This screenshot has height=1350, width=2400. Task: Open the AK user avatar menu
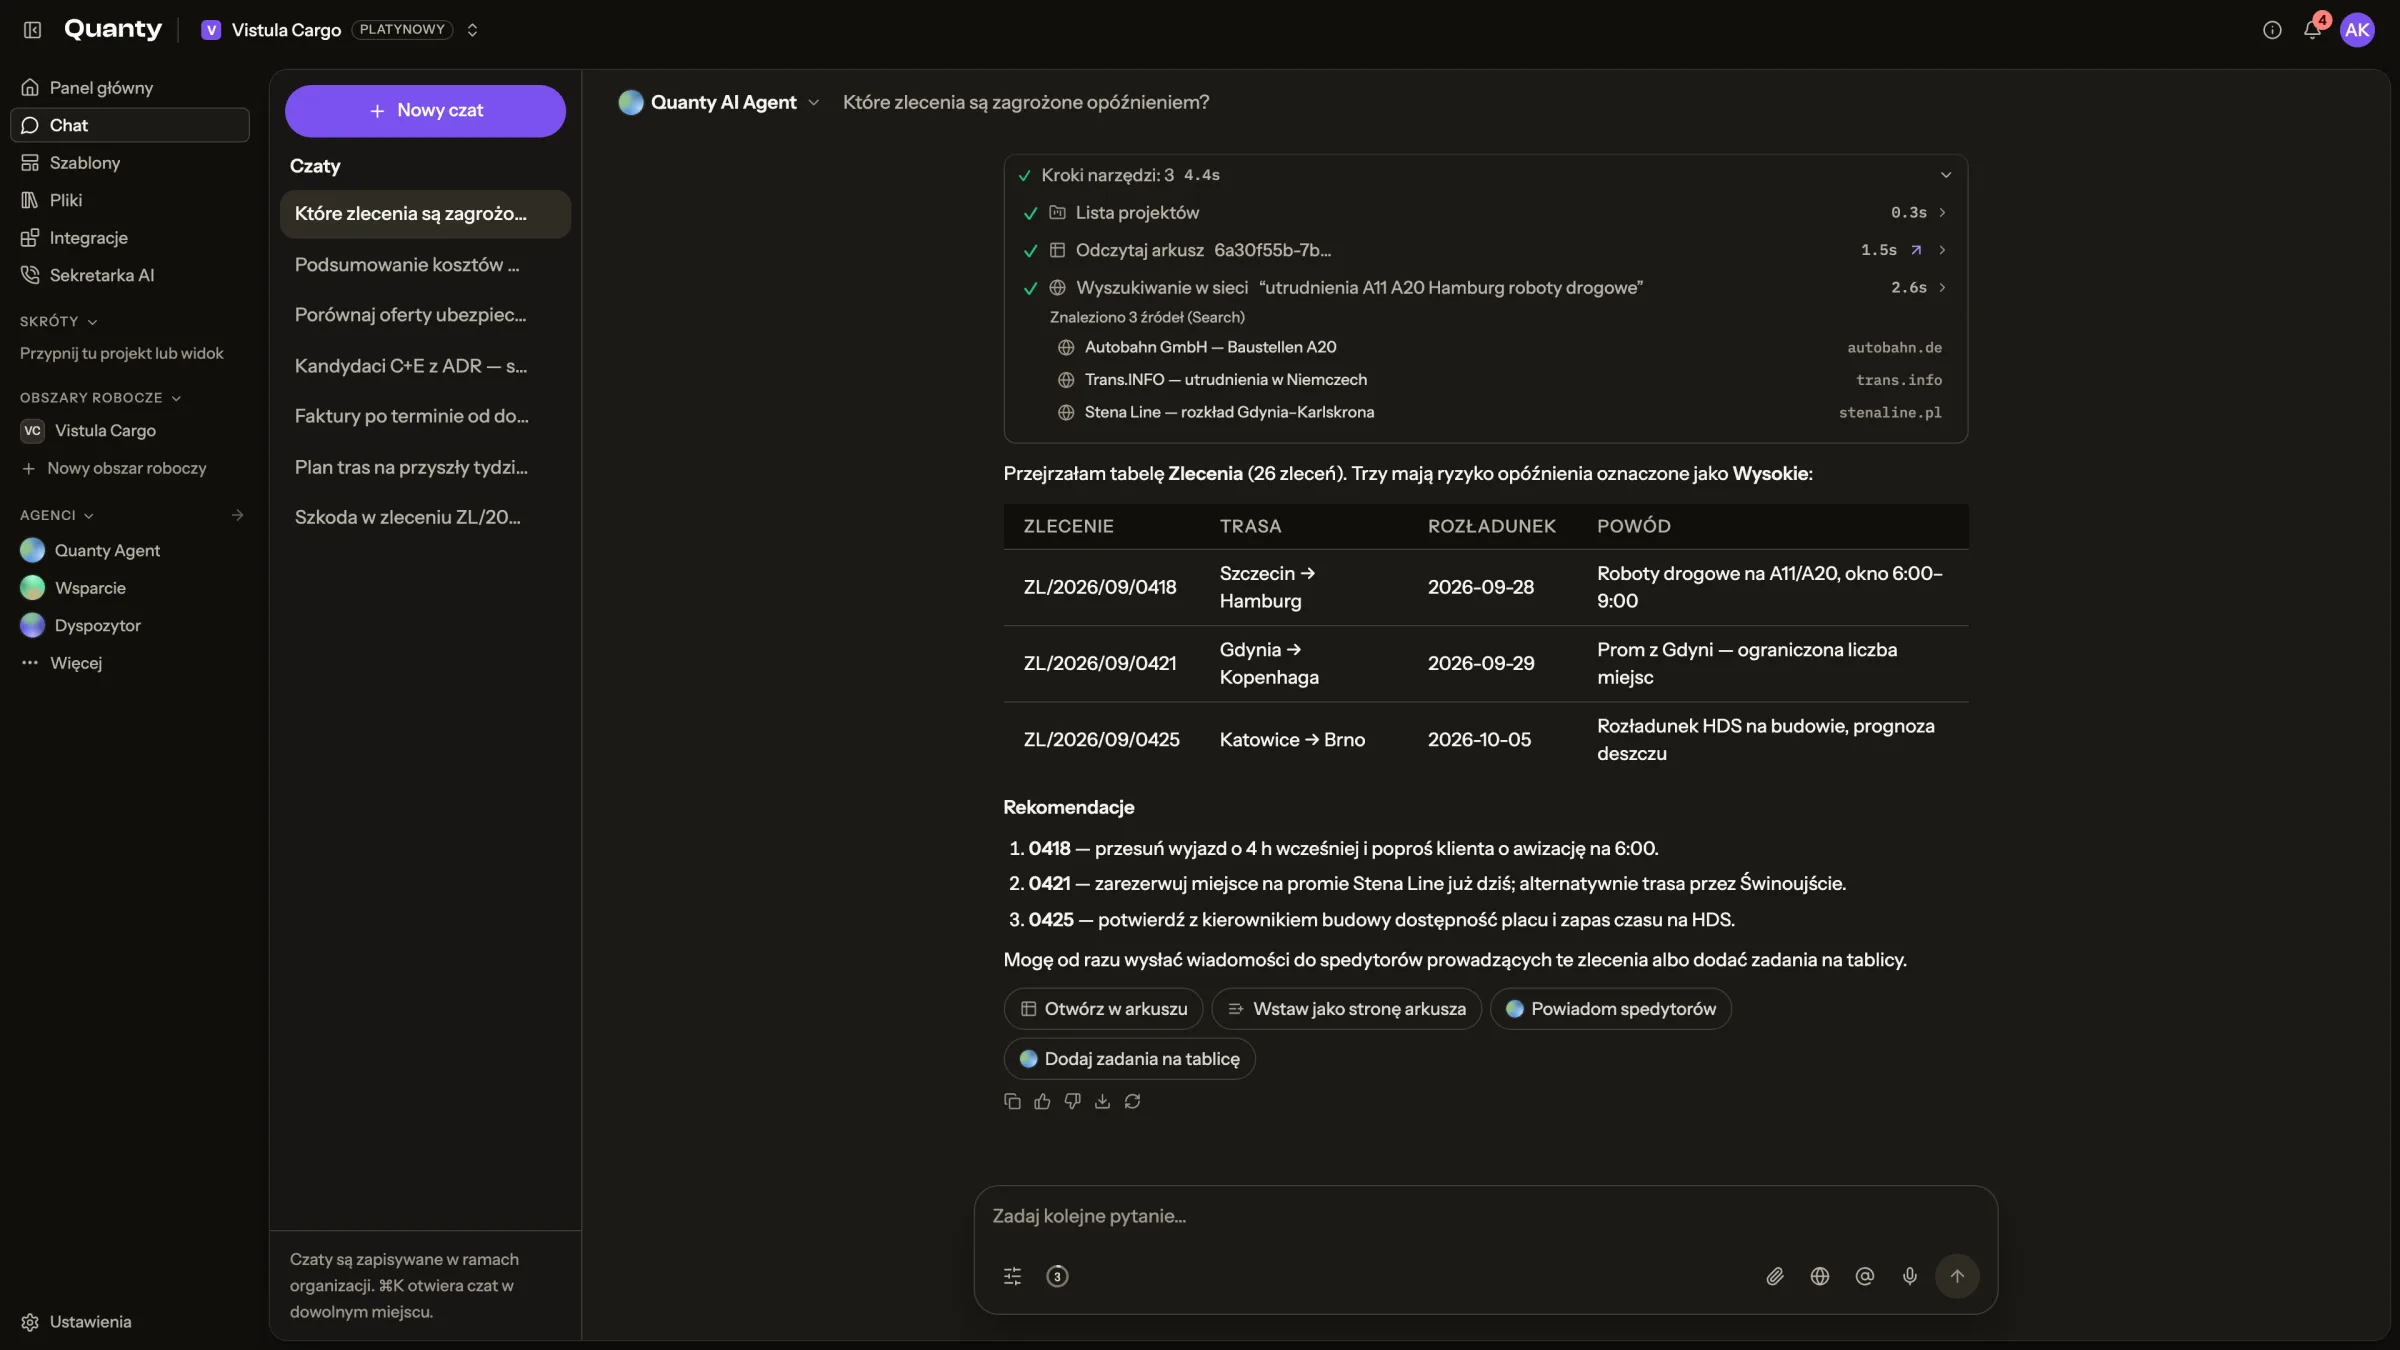(x=2357, y=30)
